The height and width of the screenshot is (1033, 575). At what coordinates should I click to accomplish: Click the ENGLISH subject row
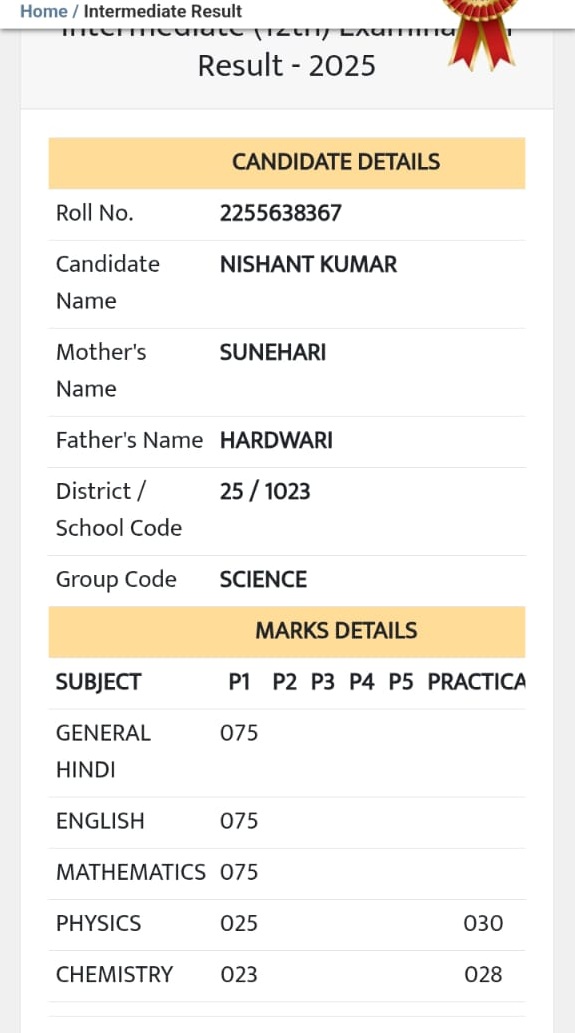(287, 822)
